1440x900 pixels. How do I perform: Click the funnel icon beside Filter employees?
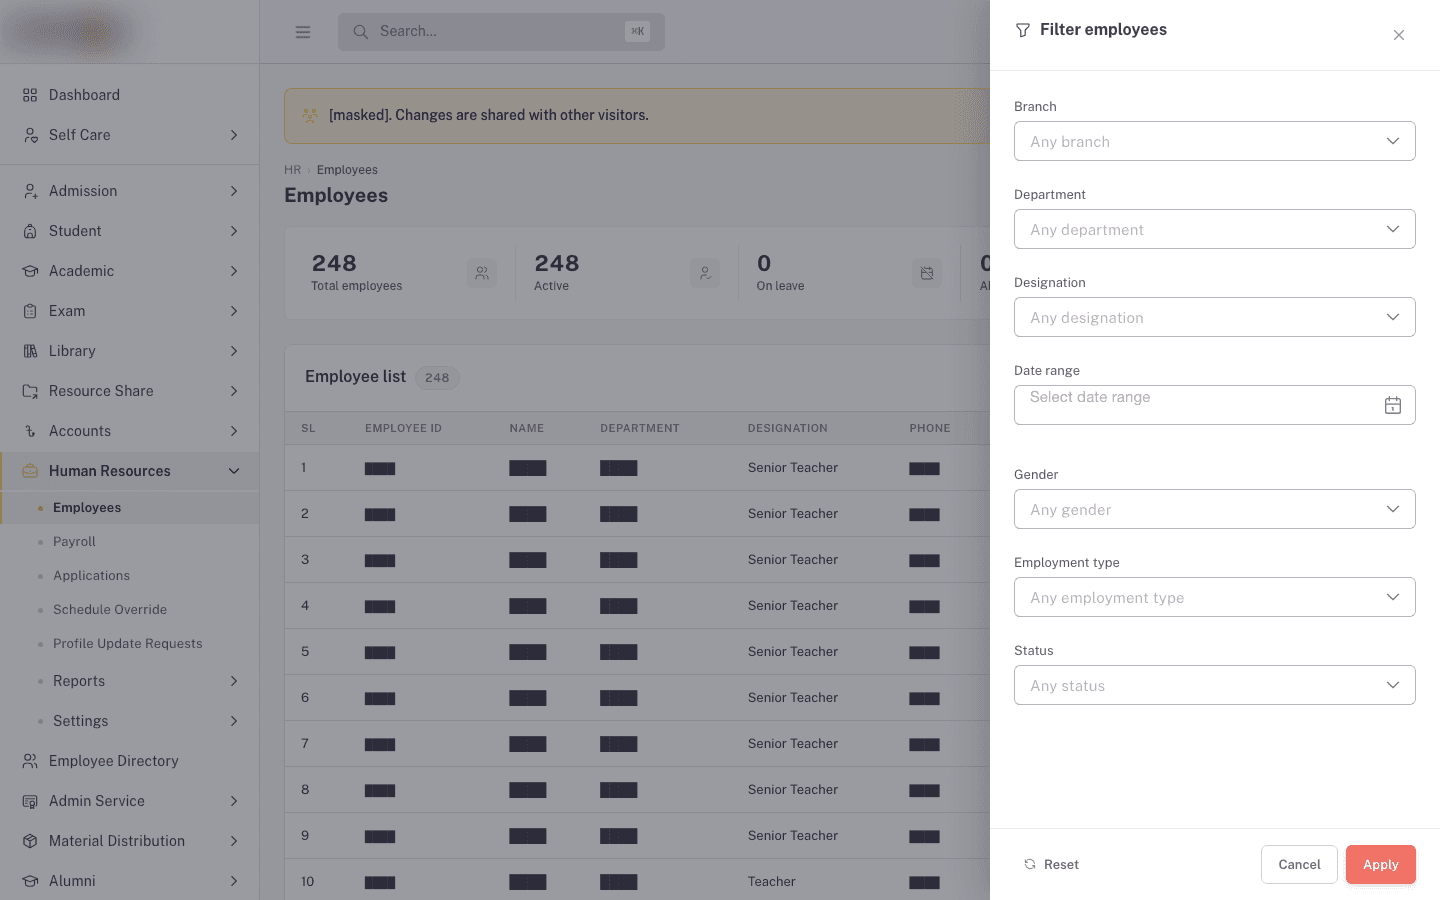[1022, 30]
